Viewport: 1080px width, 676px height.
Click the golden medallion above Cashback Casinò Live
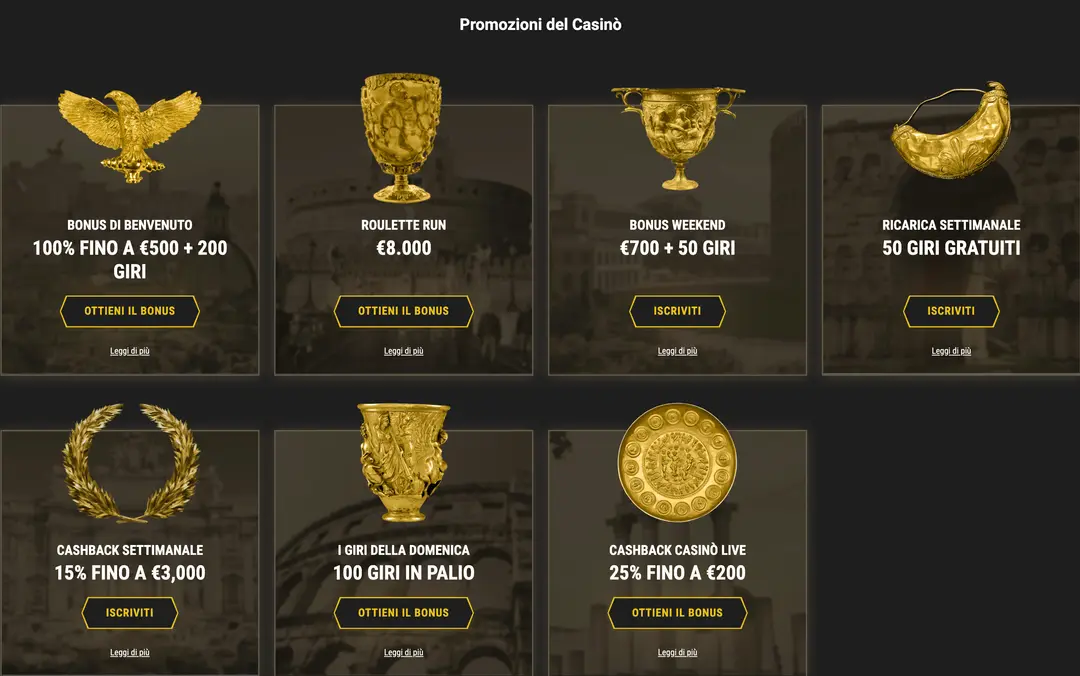click(x=678, y=463)
